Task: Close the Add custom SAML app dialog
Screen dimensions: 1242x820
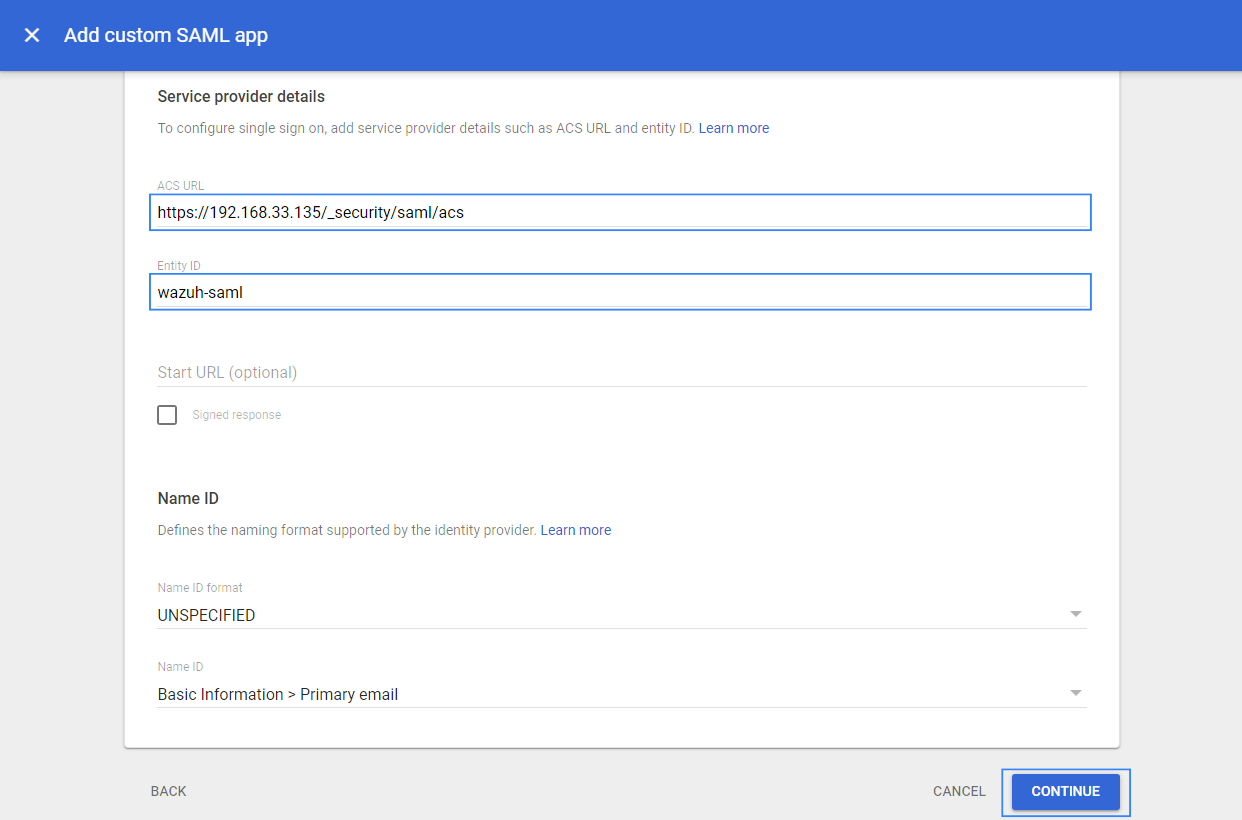Action: point(32,35)
